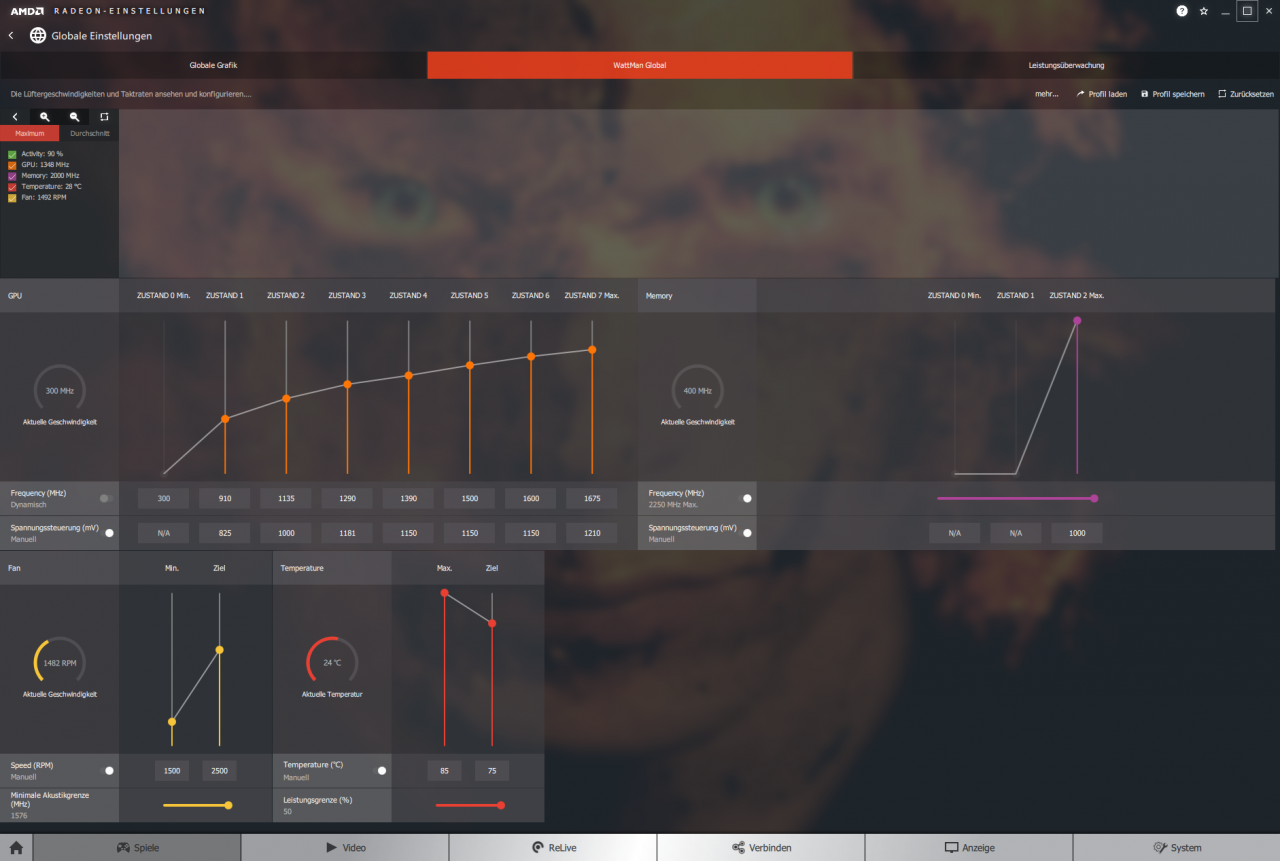1280x861 pixels.
Task: Open the Anzeige monitor section
Action: pyautogui.click(x=969, y=847)
